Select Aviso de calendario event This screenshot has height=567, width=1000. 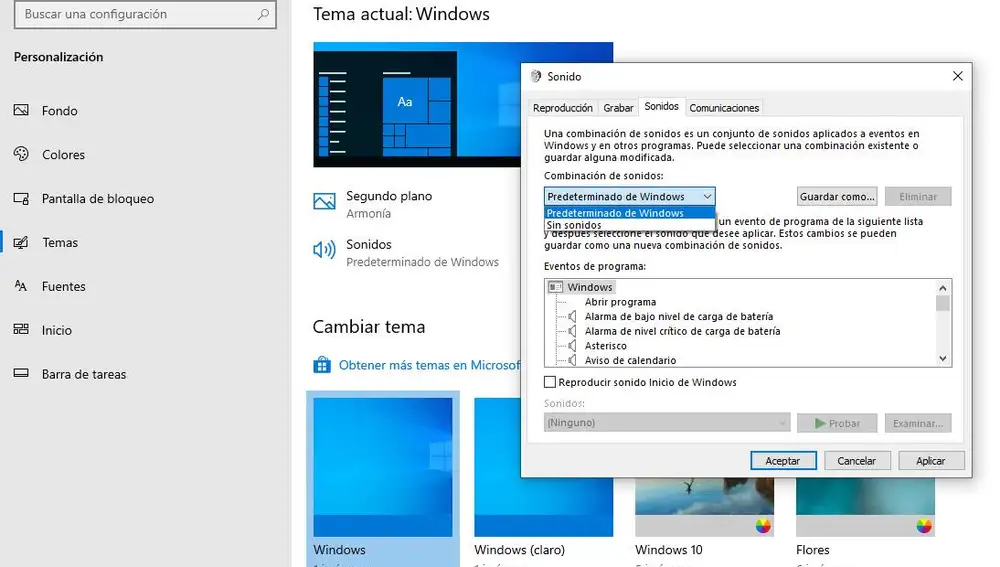(x=631, y=360)
